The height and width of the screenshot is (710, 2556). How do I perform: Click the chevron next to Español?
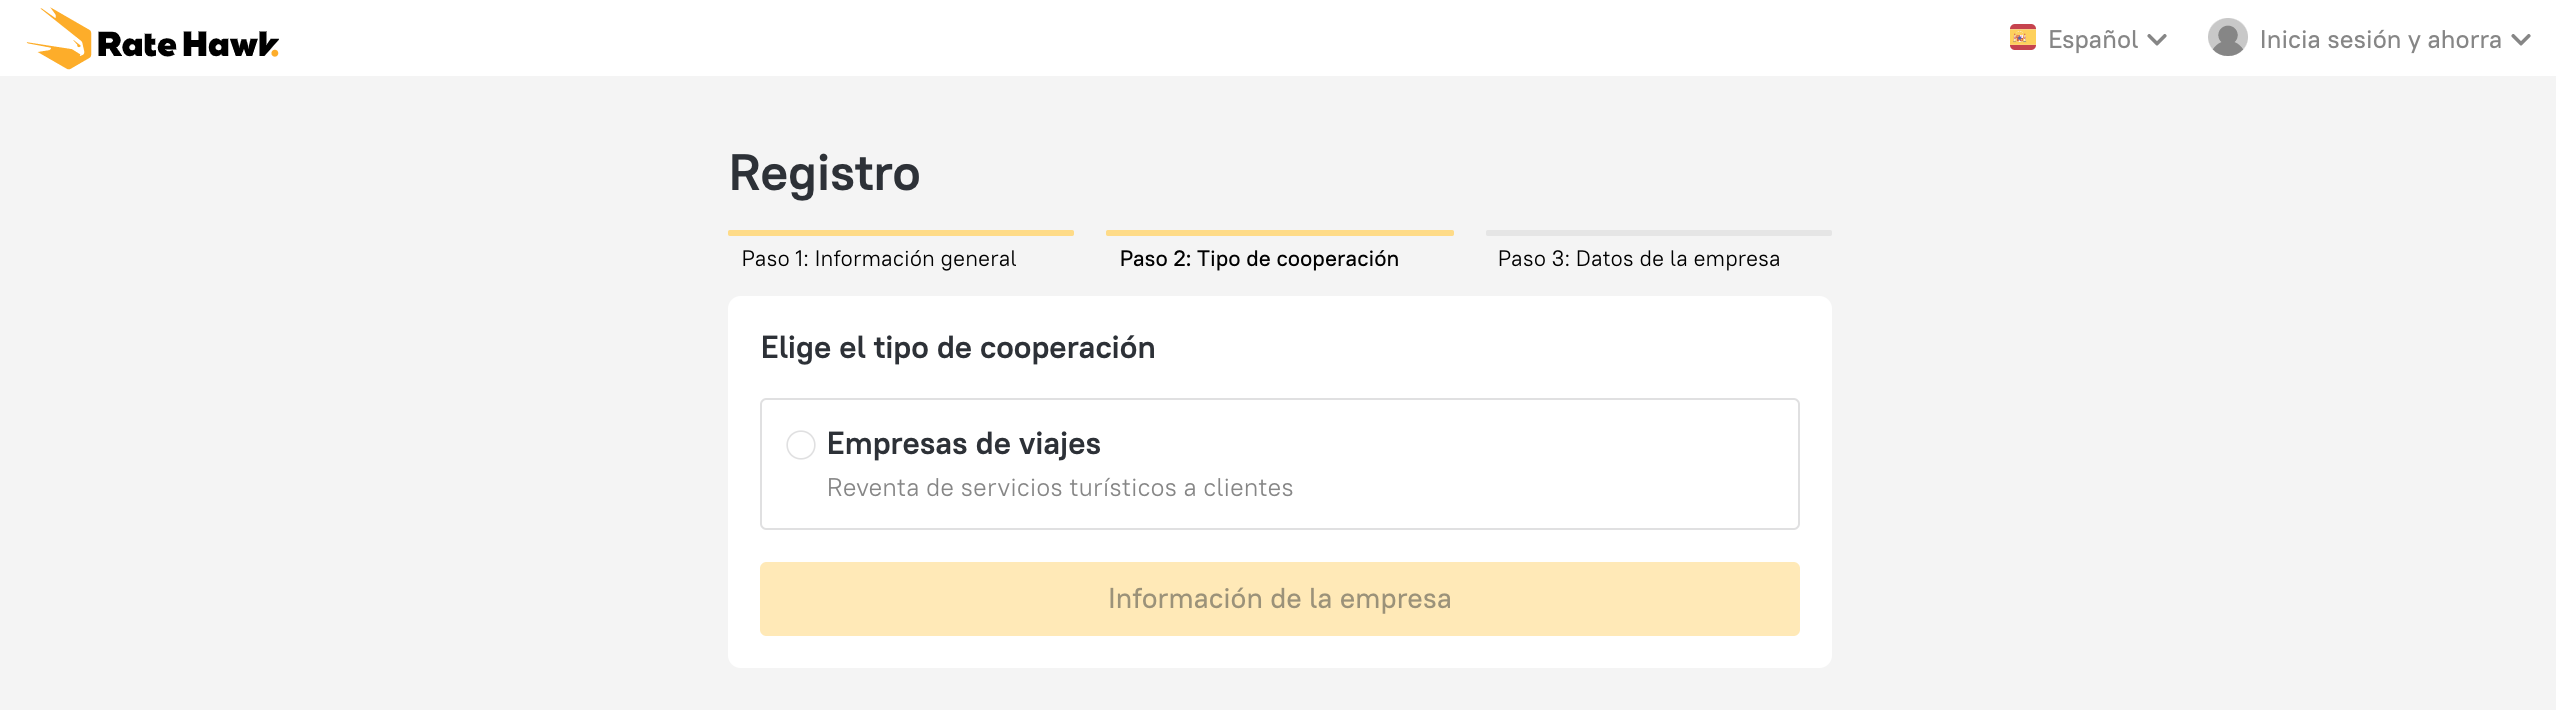click(2157, 40)
